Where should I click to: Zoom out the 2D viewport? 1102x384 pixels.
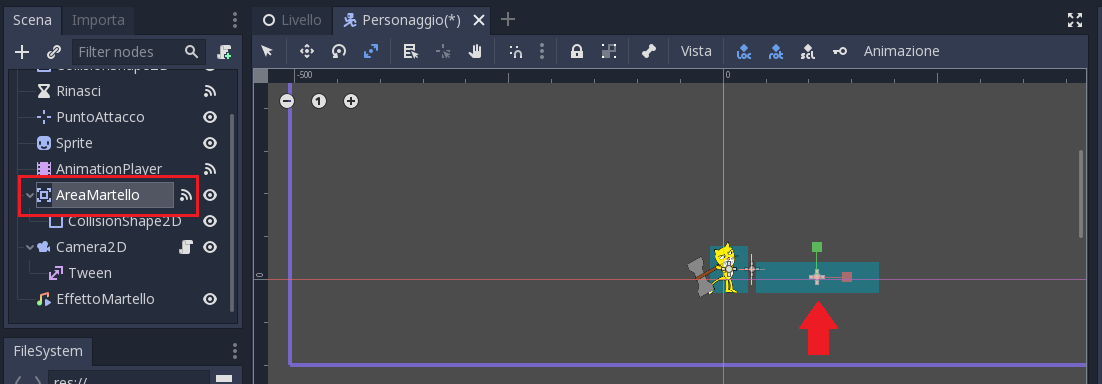coord(287,101)
